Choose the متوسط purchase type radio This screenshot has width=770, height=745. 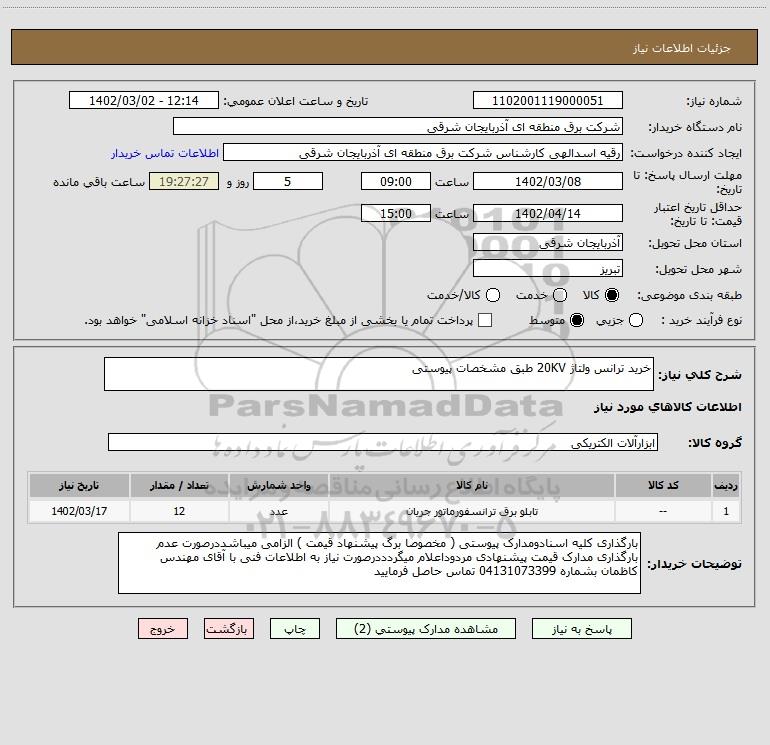577,320
